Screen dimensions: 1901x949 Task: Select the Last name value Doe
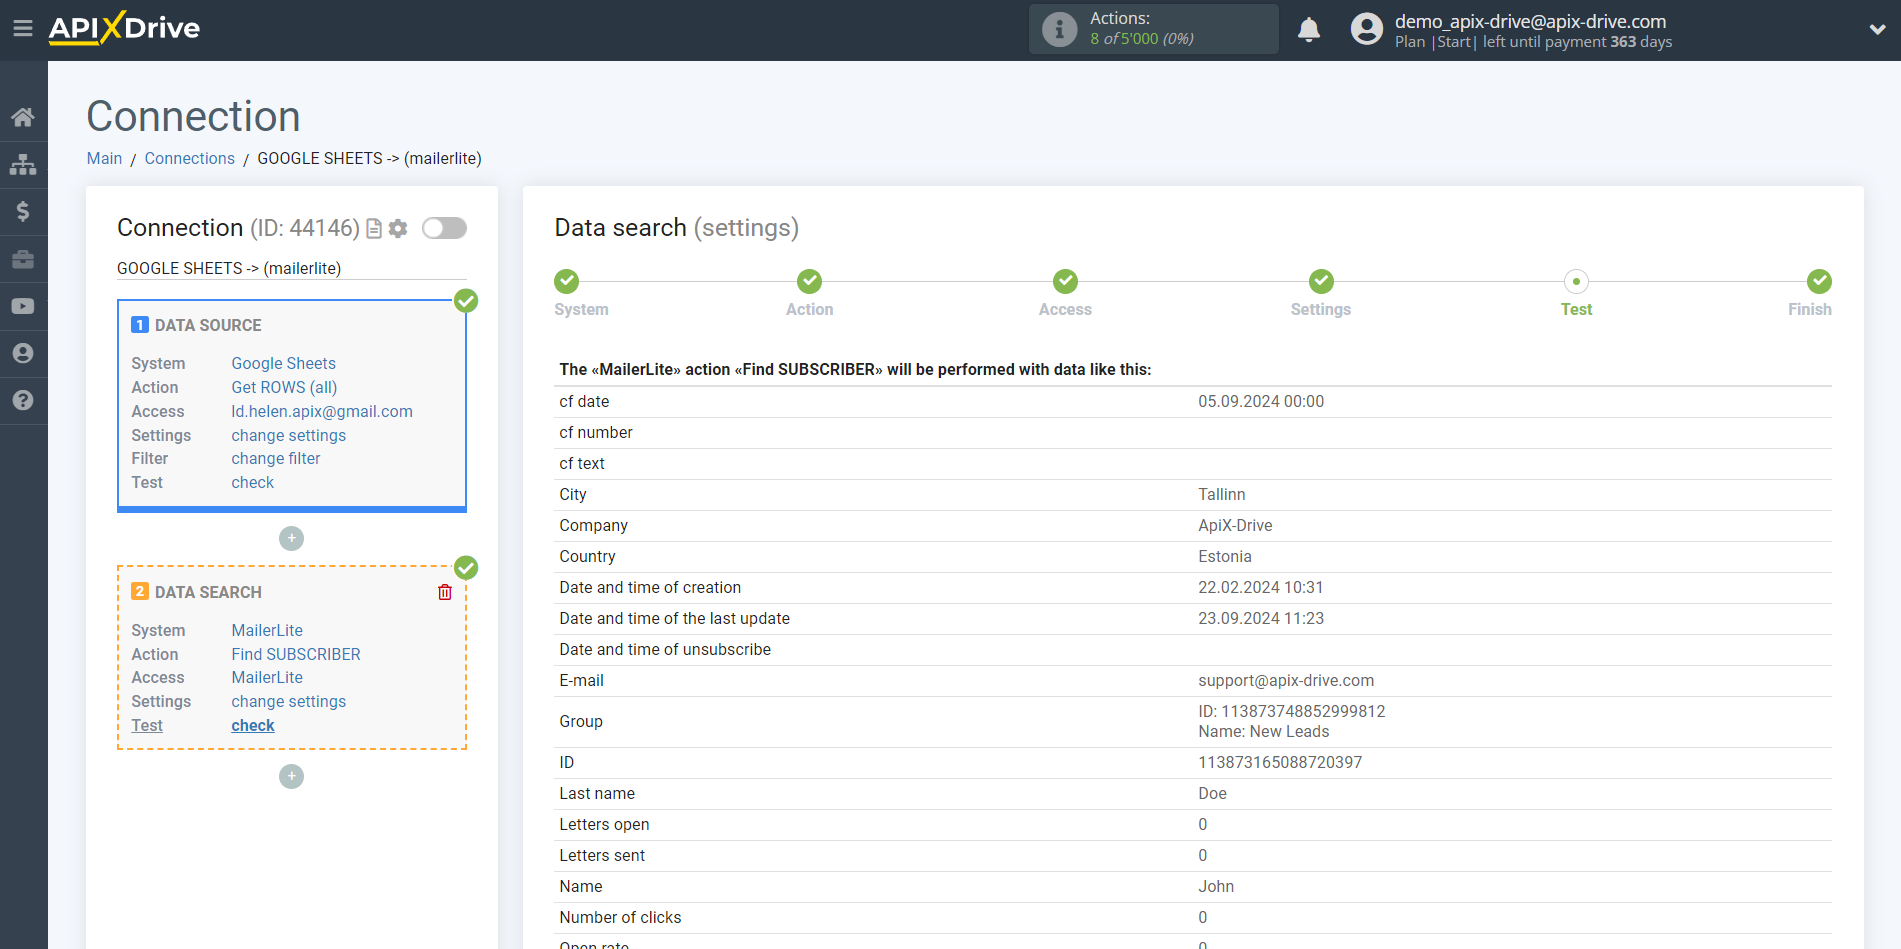[1212, 794]
